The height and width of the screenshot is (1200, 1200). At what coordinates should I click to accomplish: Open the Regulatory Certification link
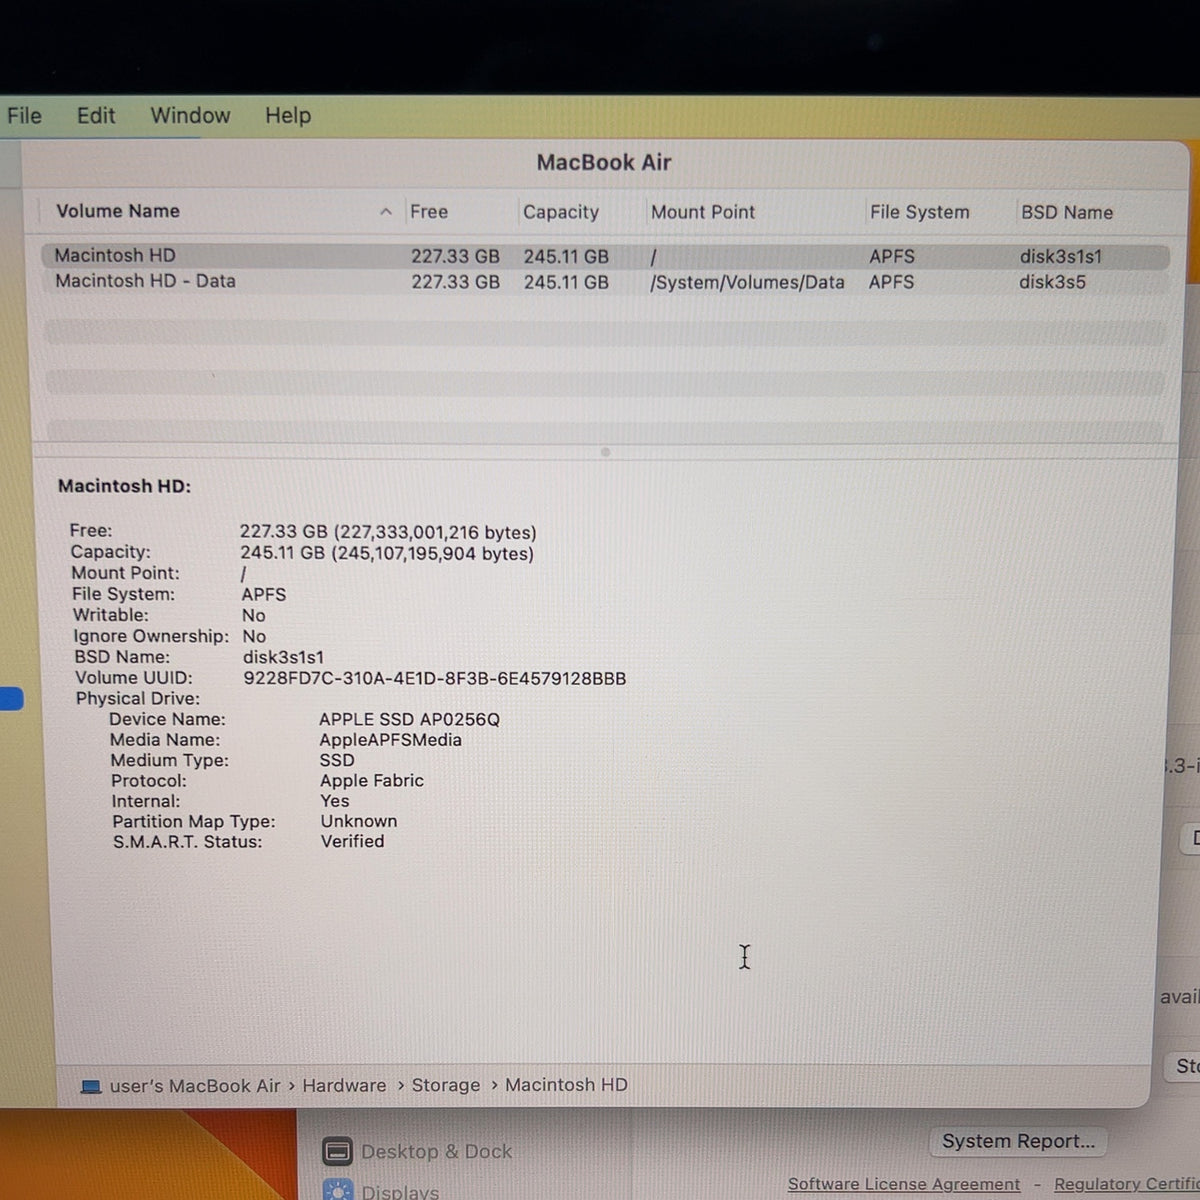click(1127, 1184)
